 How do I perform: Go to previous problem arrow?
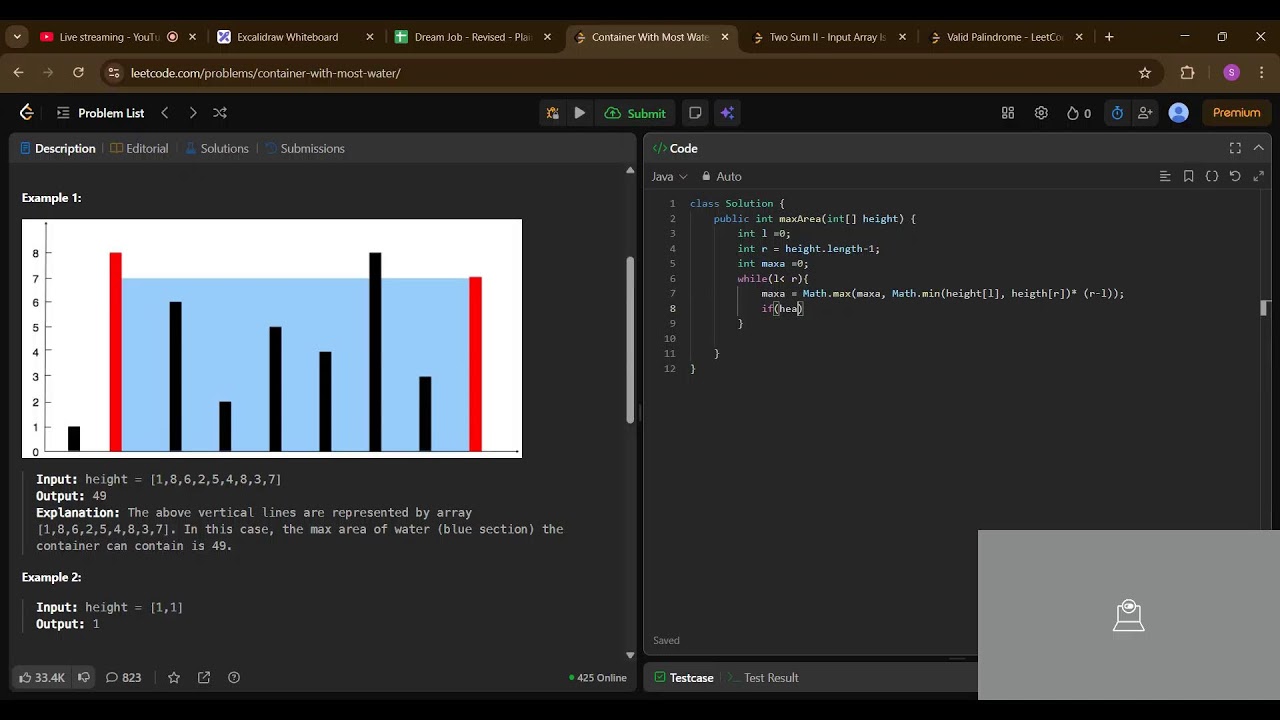165,113
